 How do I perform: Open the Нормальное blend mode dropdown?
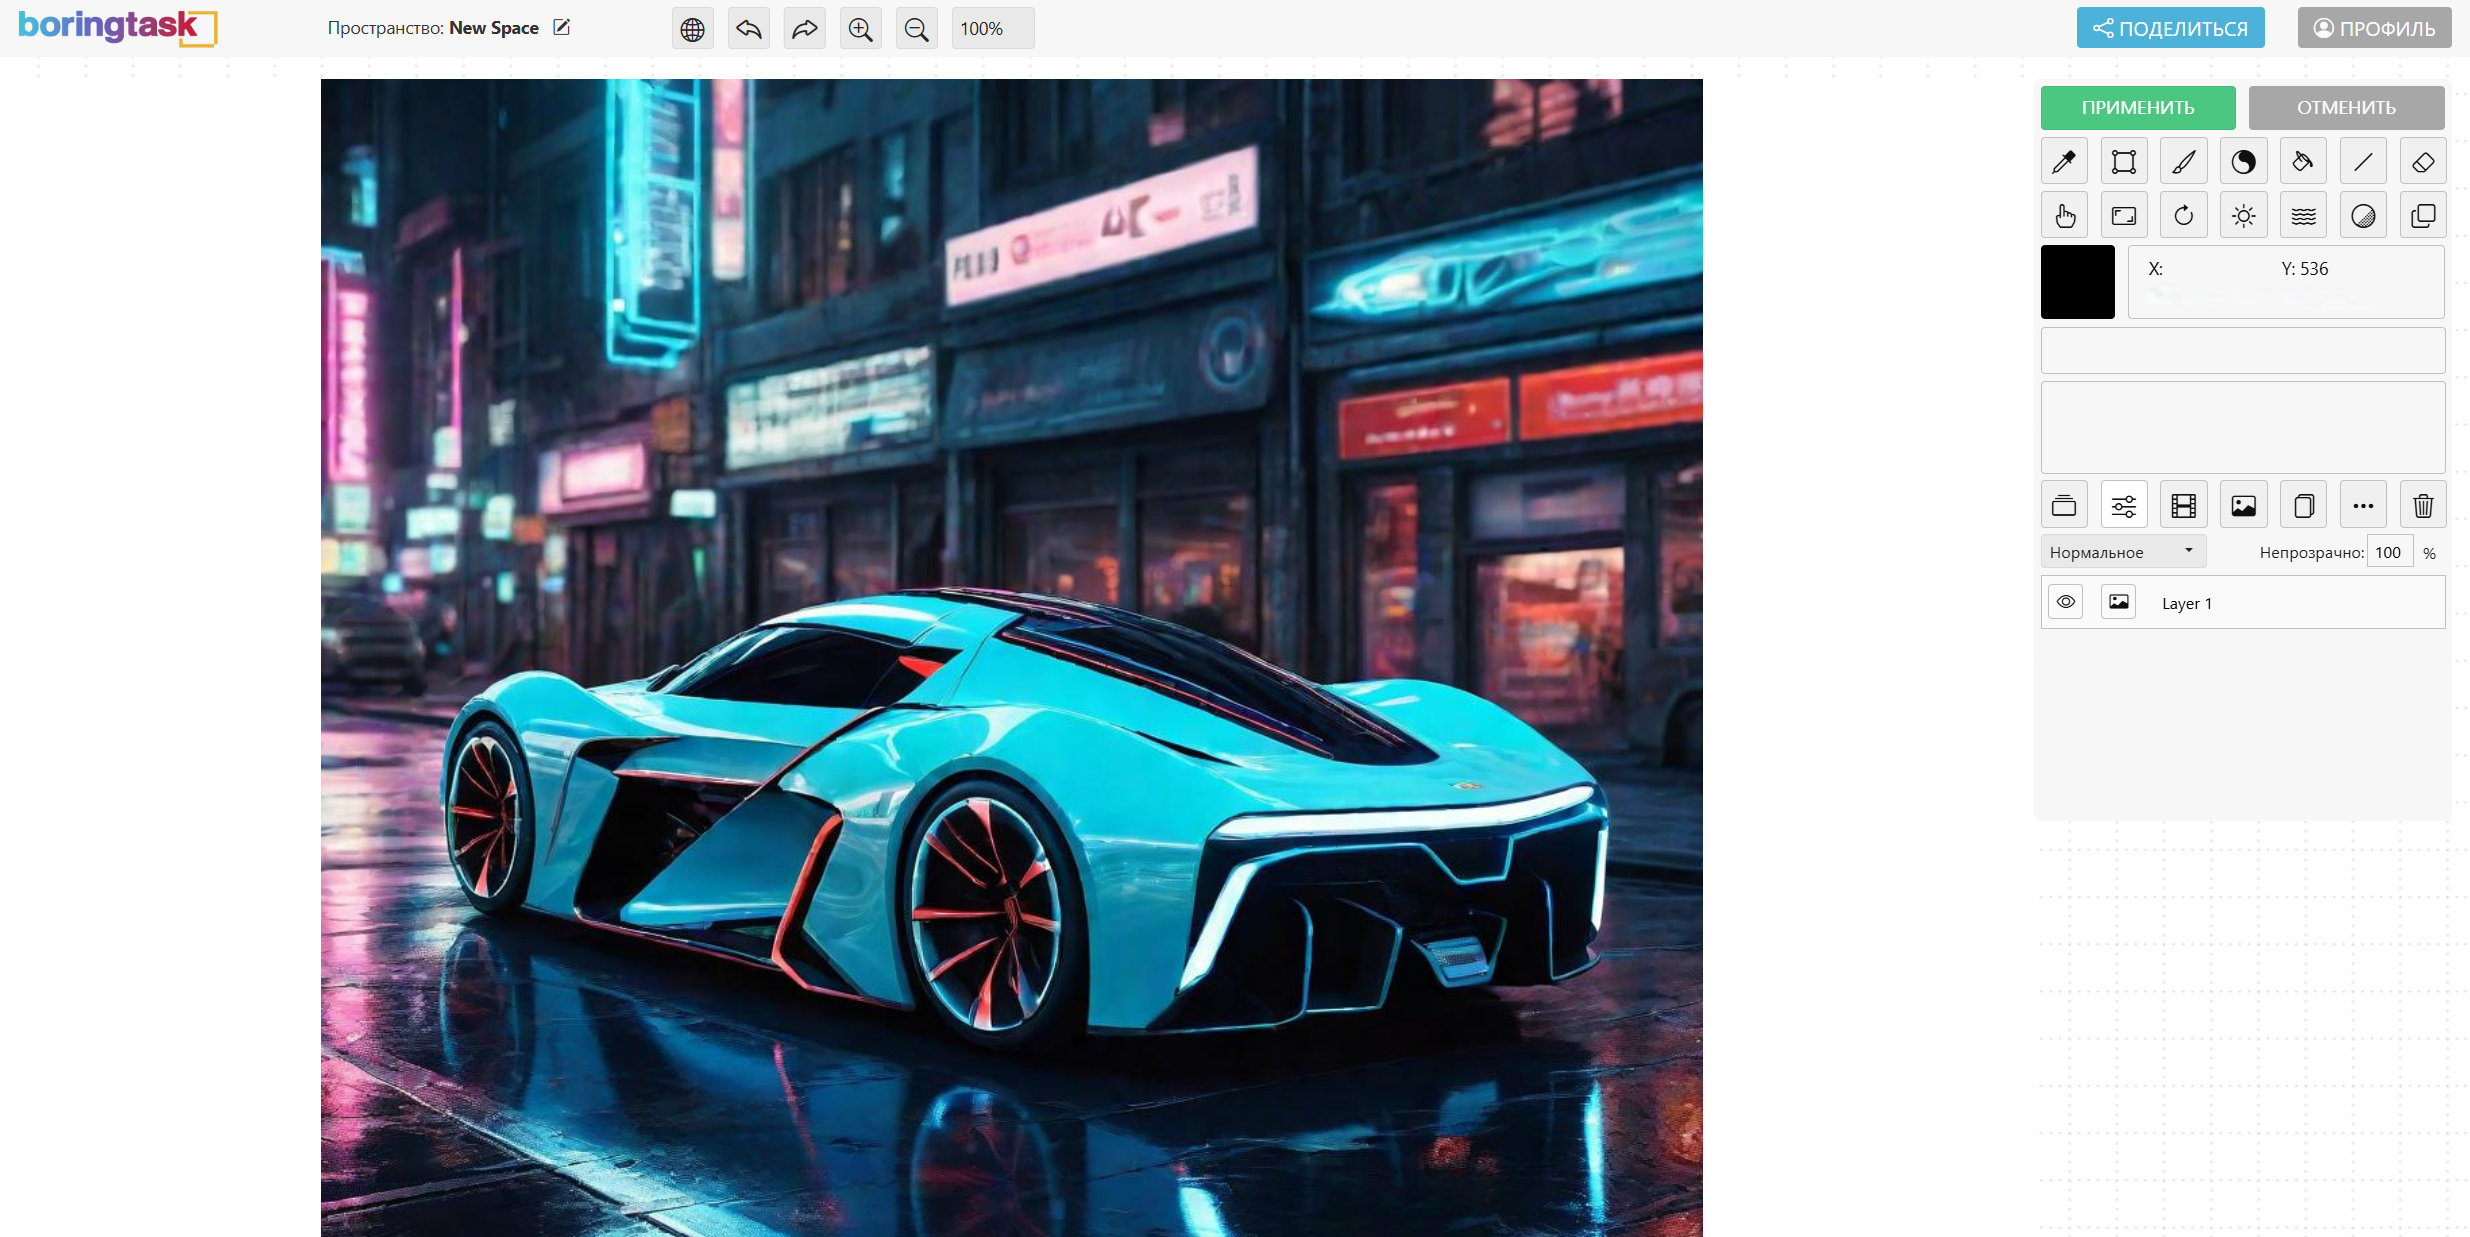click(x=2122, y=552)
